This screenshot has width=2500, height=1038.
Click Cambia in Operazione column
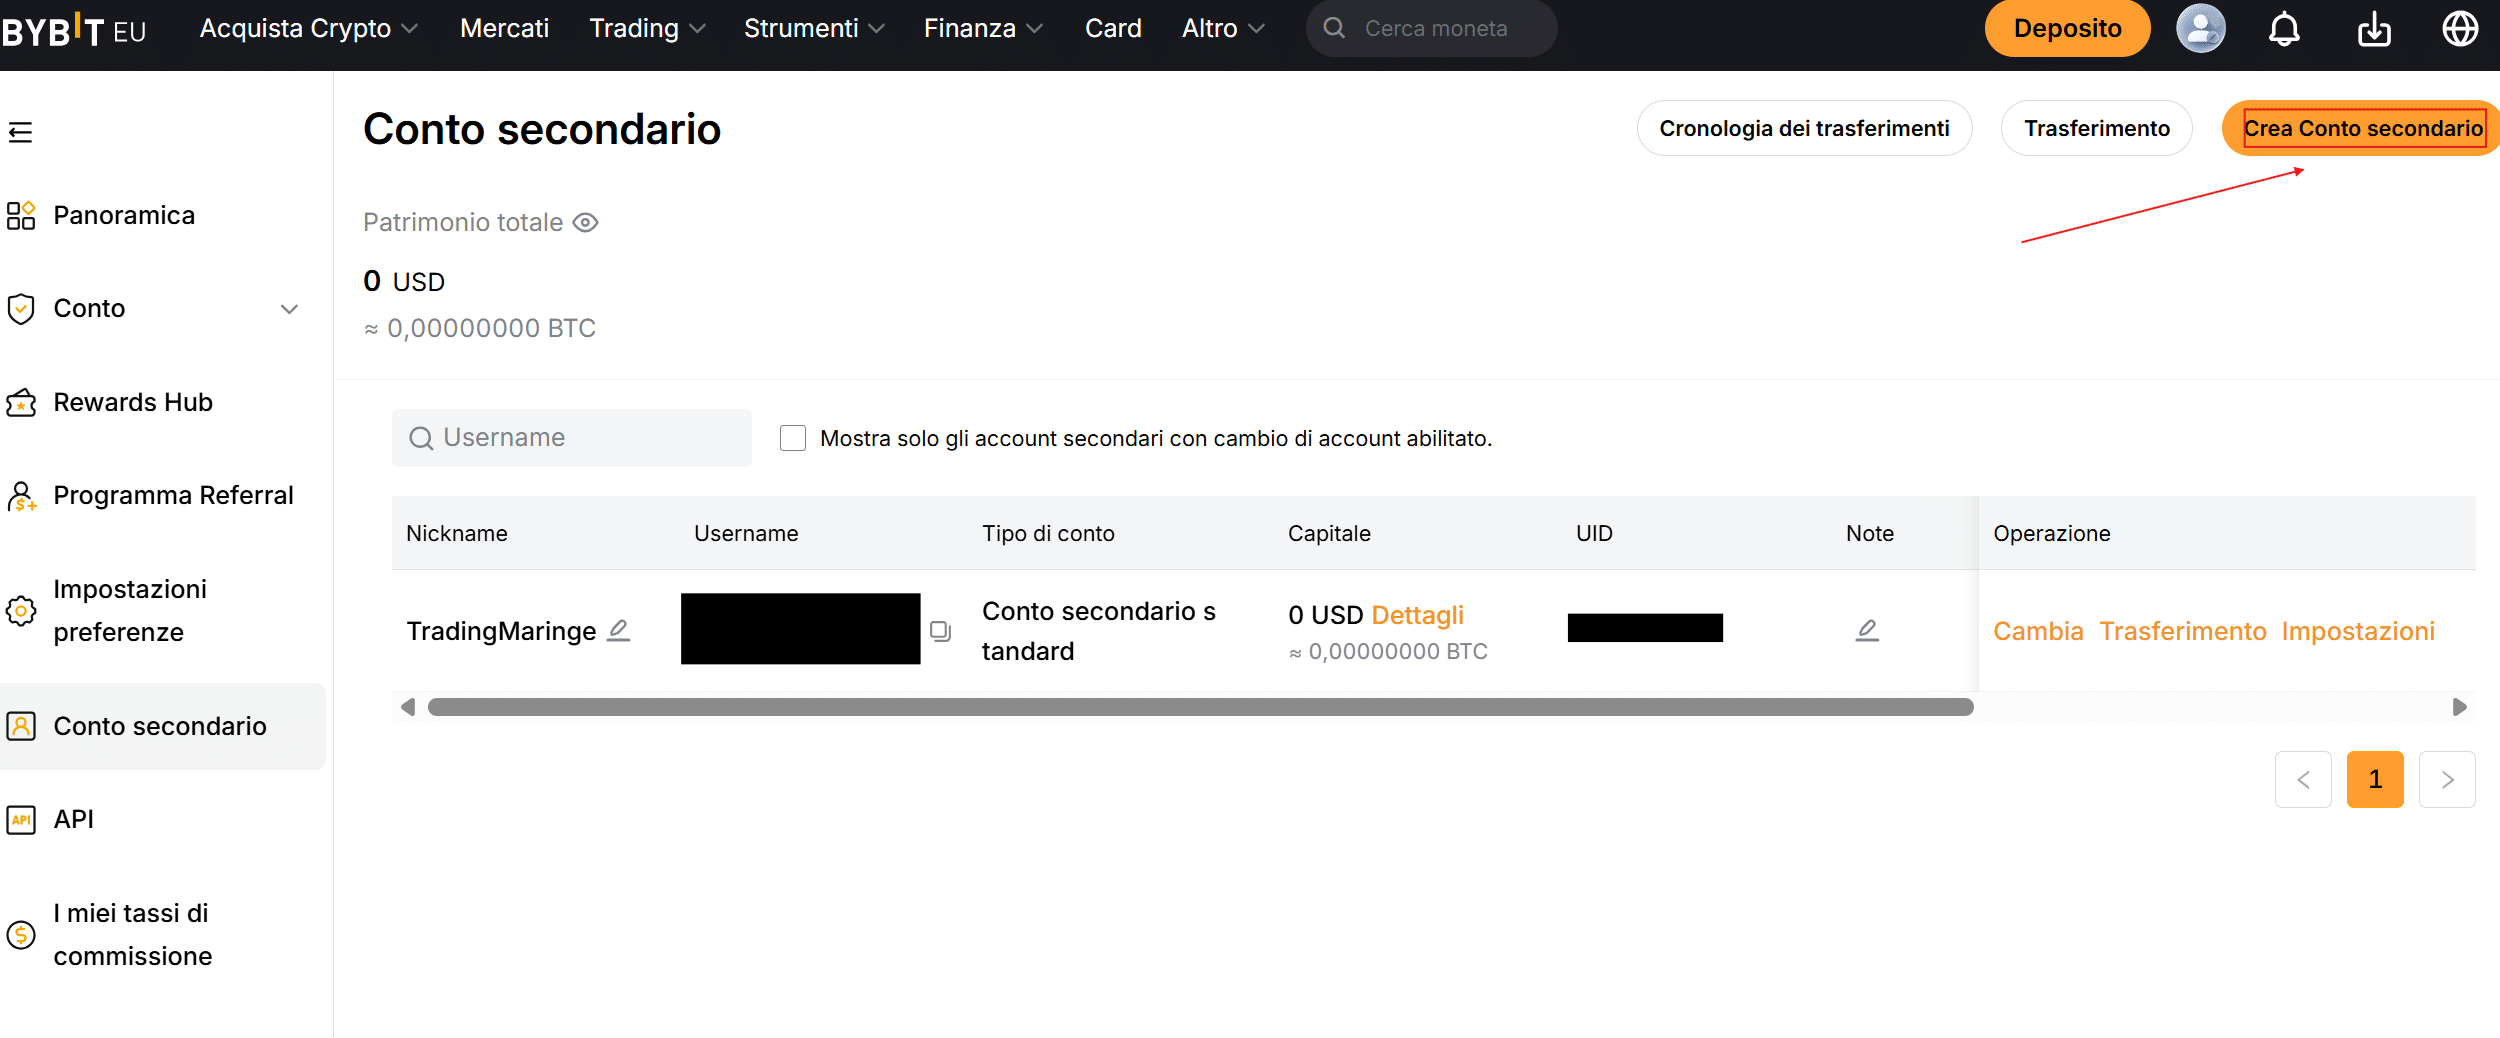(x=2038, y=631)
